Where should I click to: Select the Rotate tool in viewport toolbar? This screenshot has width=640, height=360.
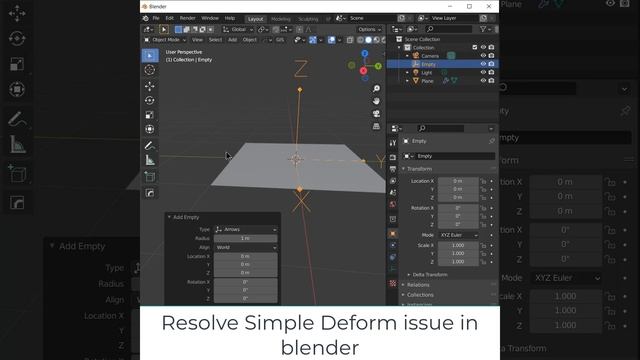coord(150,100)
